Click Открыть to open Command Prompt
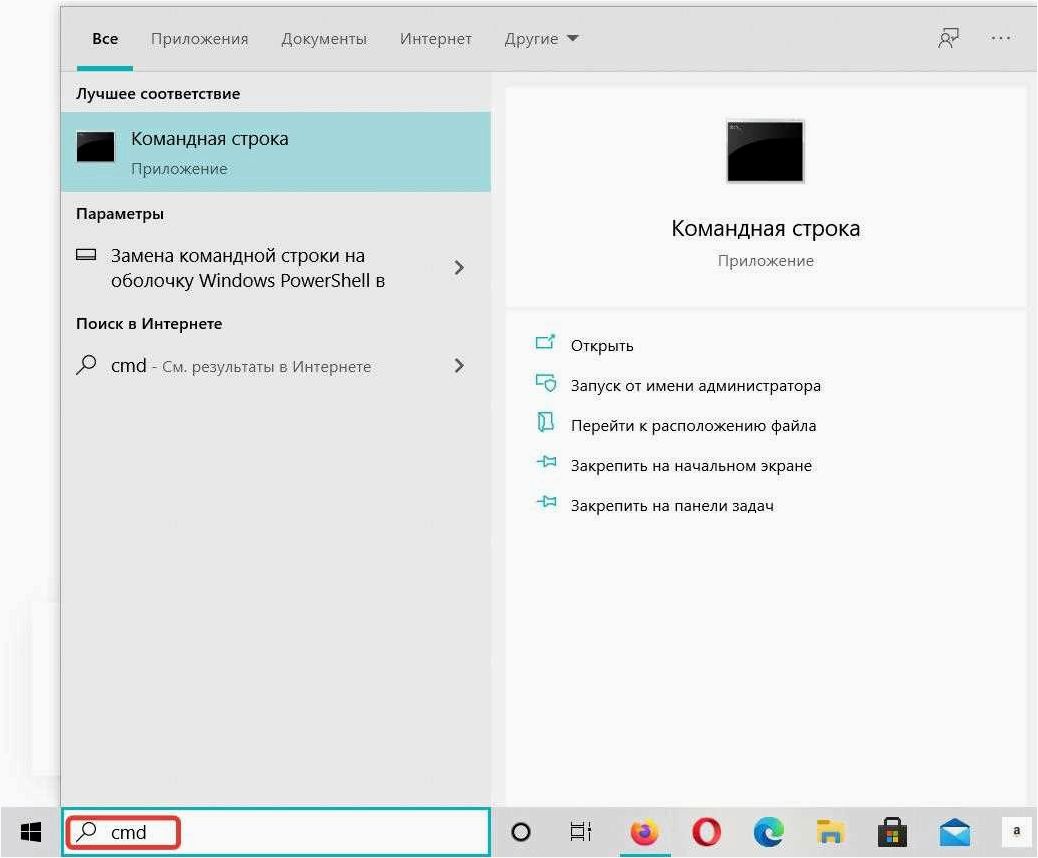This screenshot has width=1038, height=858. point(602,346)
